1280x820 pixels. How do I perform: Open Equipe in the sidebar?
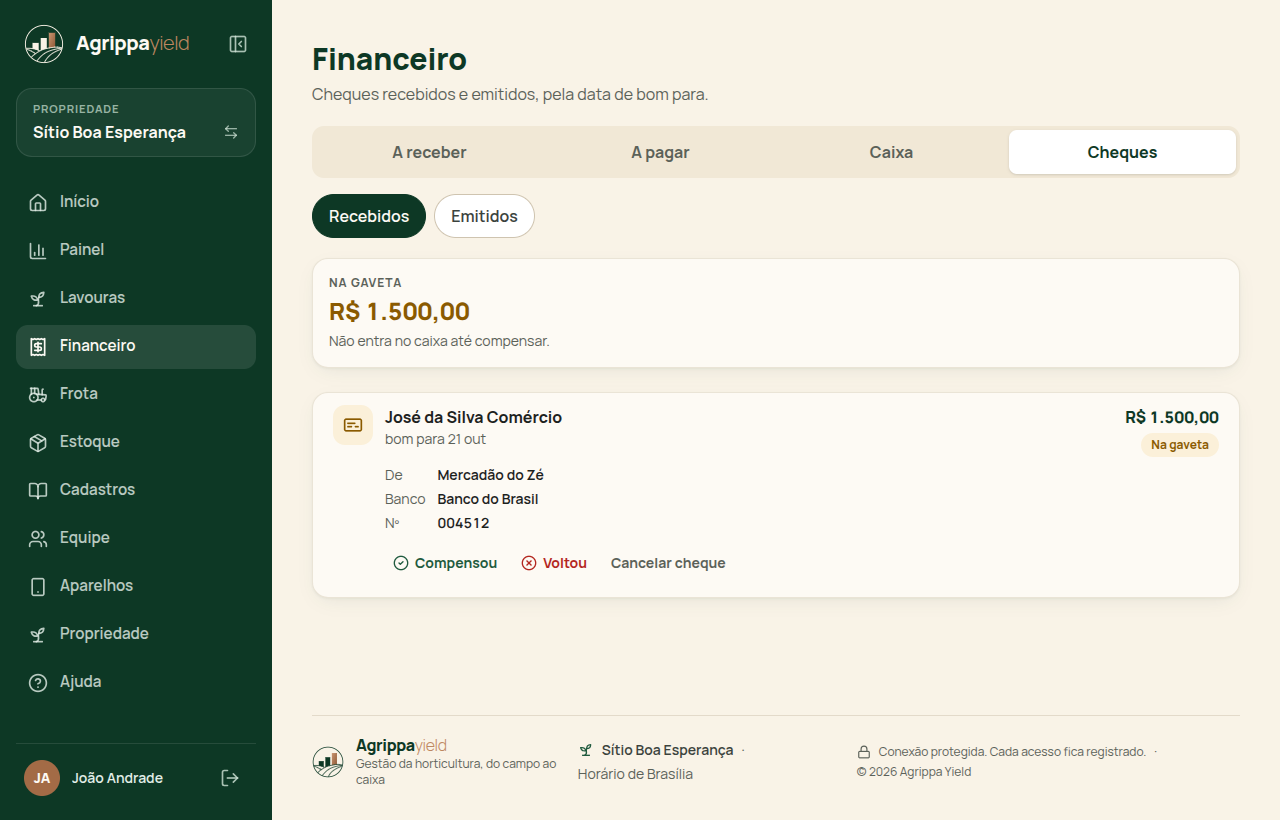[x=136, y=538]
